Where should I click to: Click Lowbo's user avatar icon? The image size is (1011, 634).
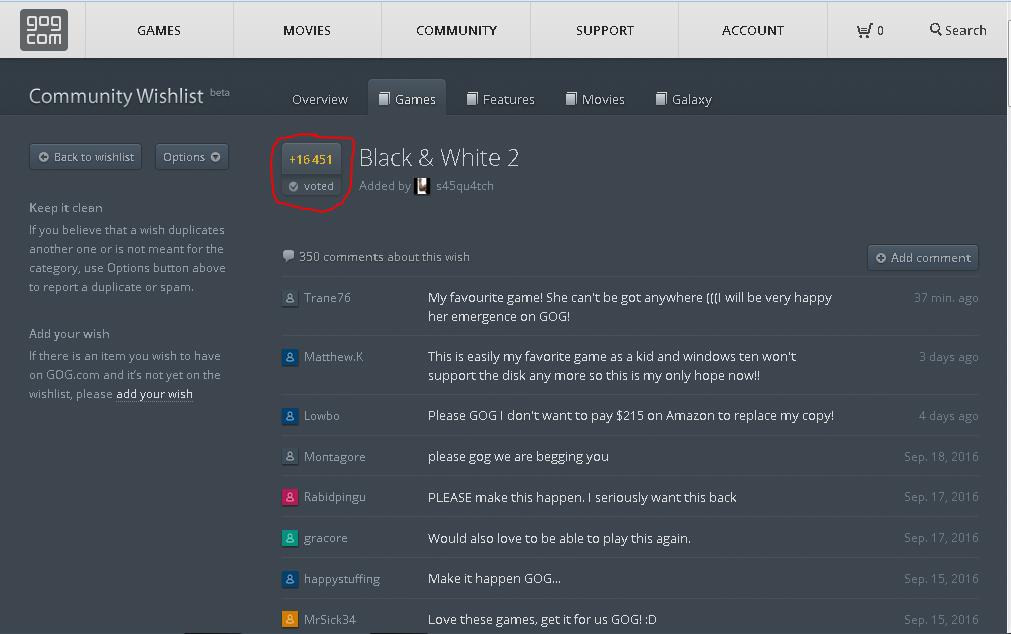pyautogui.click(x=290, y=416)
